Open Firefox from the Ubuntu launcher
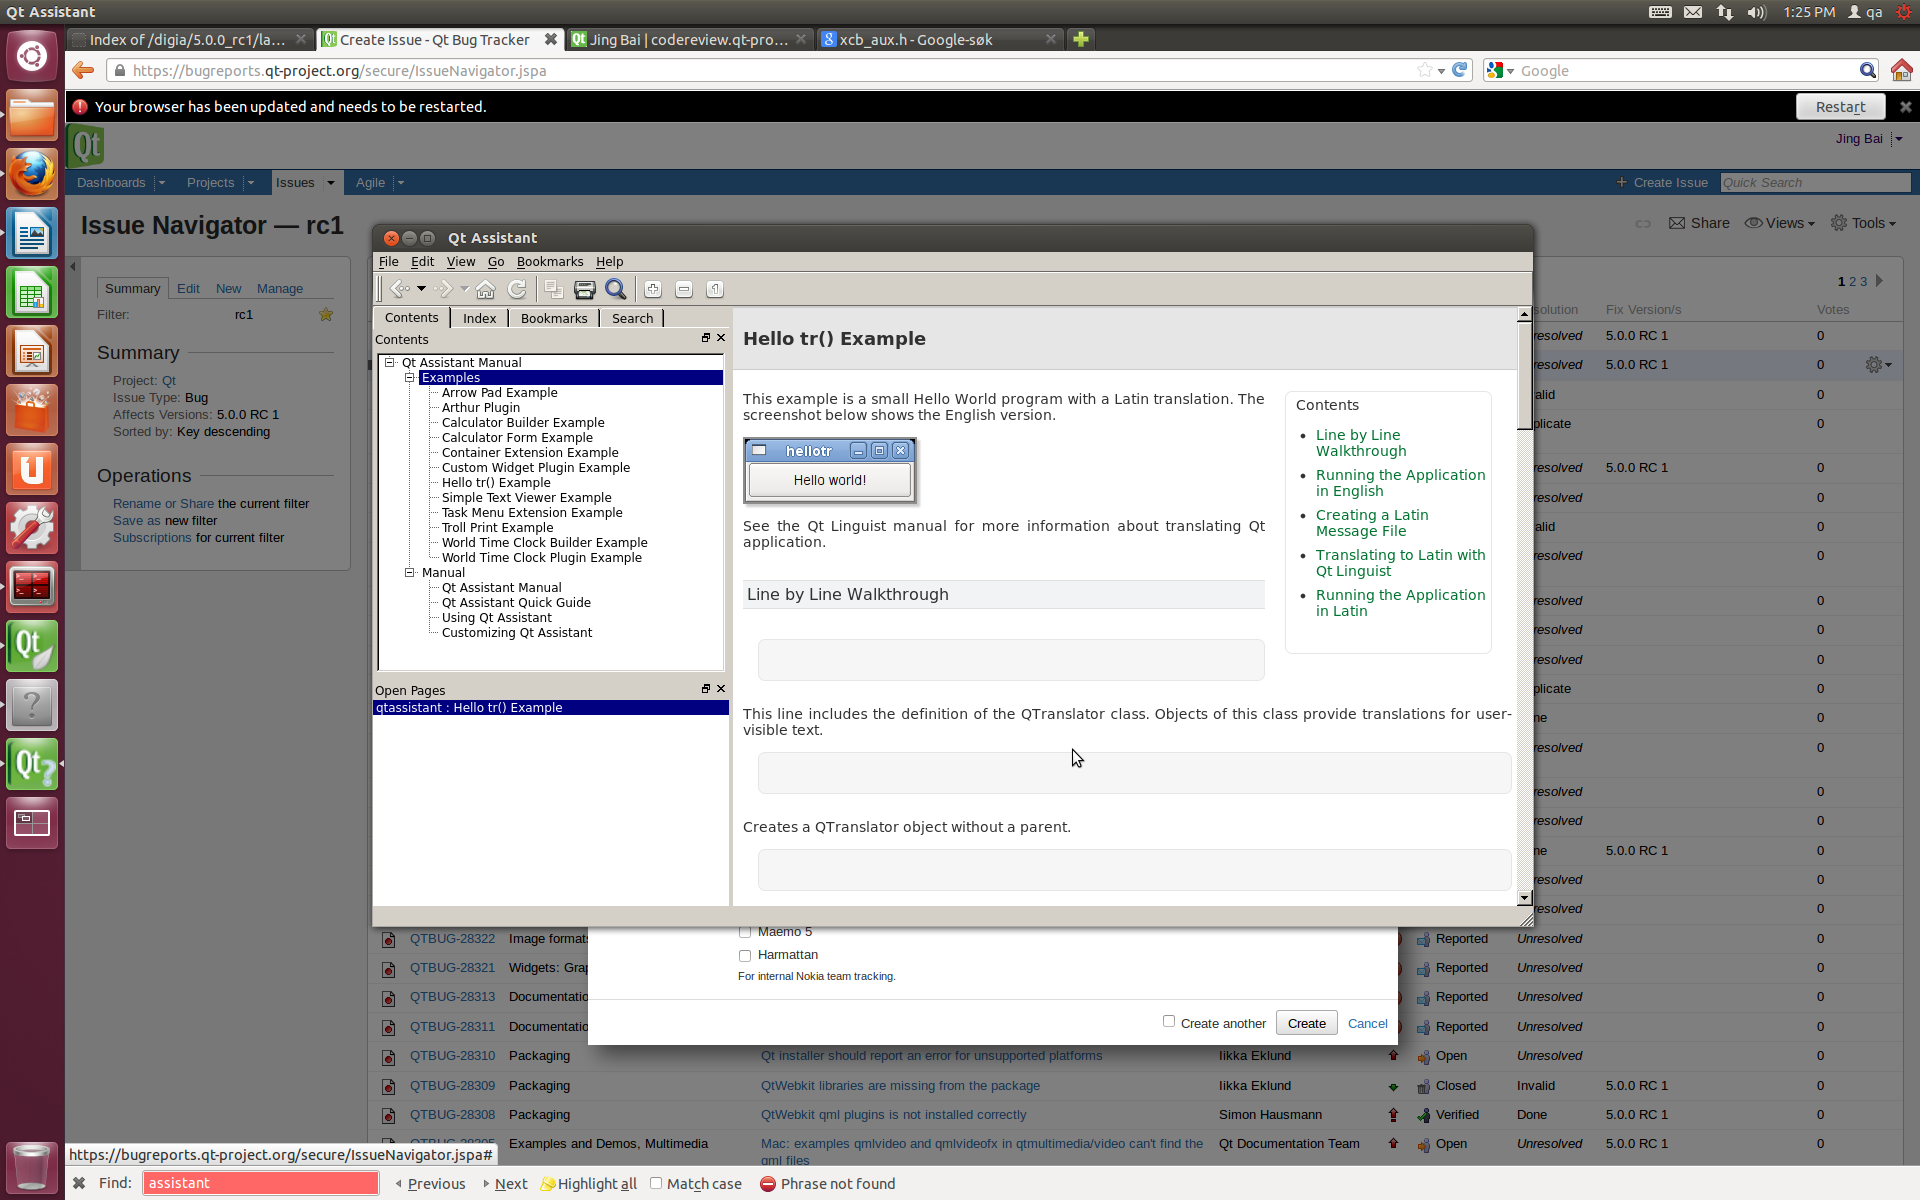The image size is (1920, 1200). [32, 174]
